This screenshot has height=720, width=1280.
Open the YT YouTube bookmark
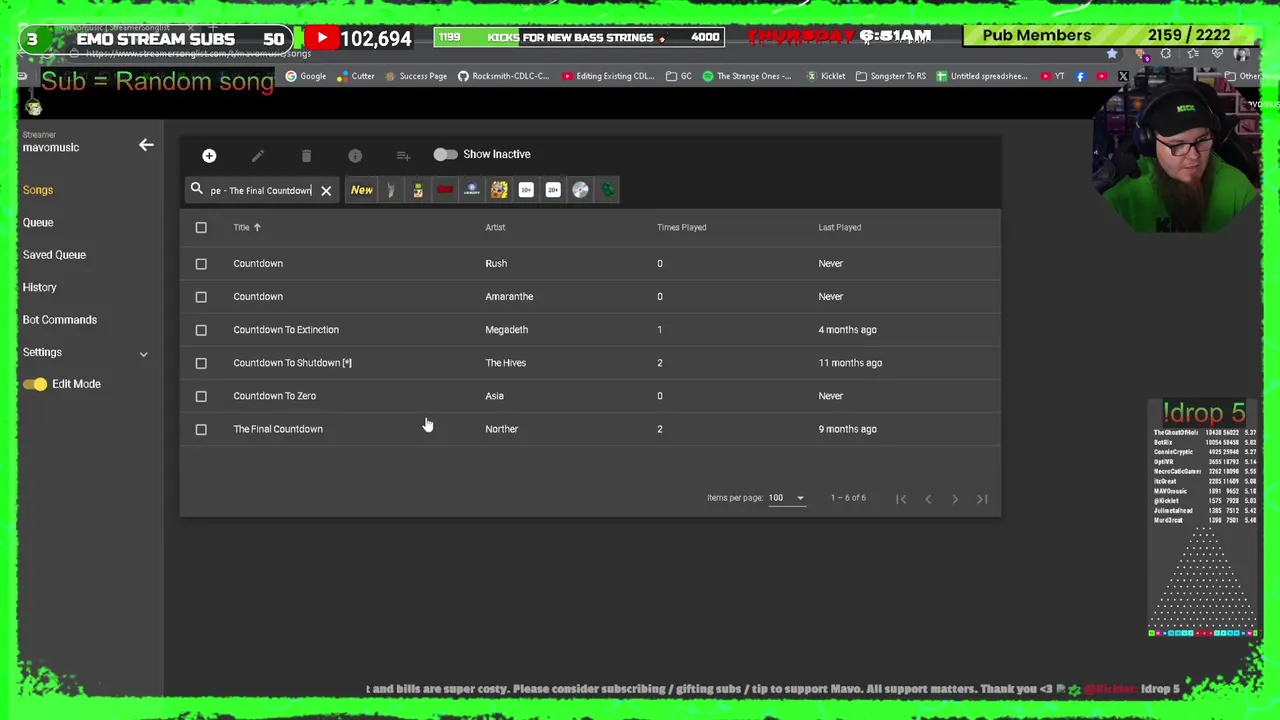[1053, 76]
